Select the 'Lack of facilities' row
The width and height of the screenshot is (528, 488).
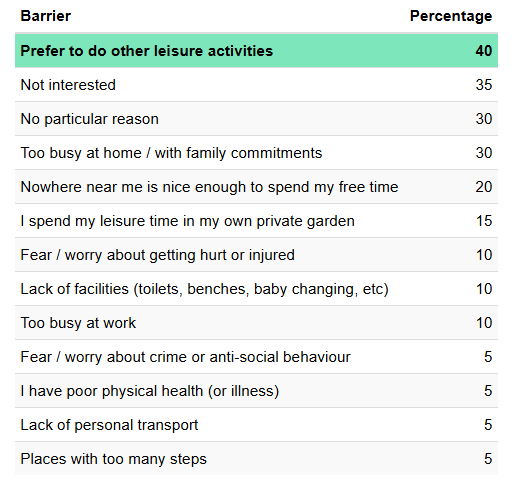point(256,289)
